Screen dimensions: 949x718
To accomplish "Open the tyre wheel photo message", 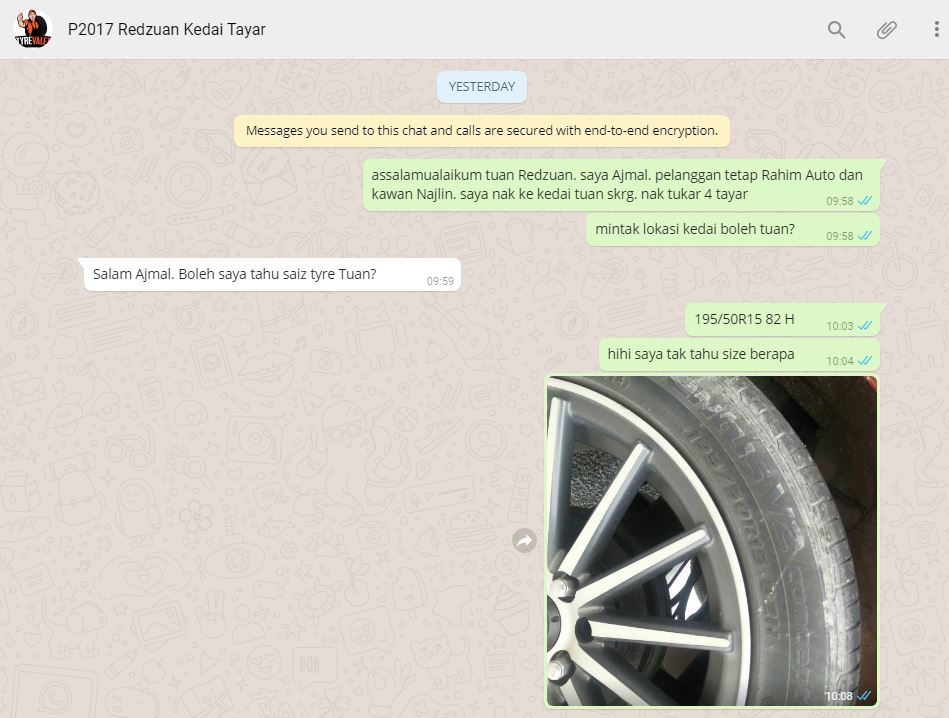I will coord(711,541).
